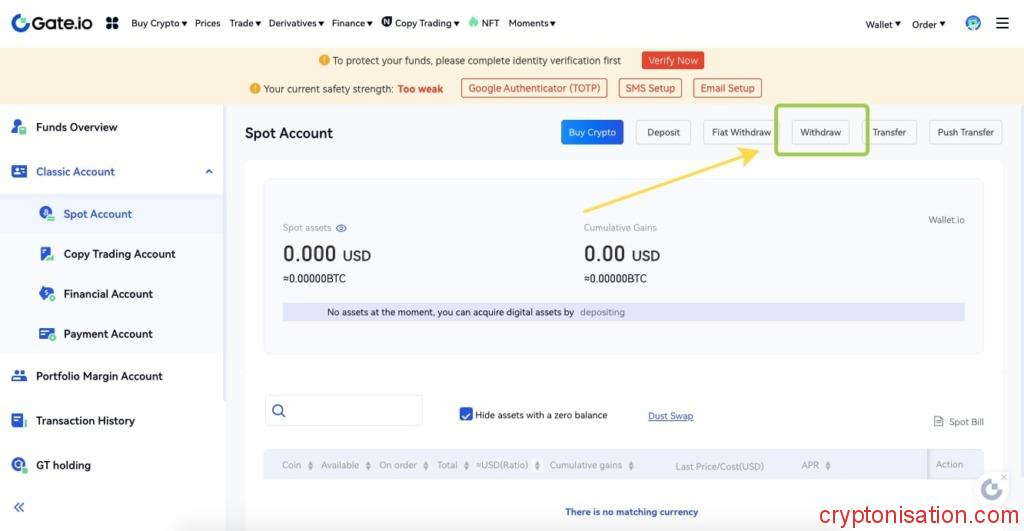Open the user profile avatar
Image resolution: width=1024 pixels, height=531 pixels.
coord(973,23)
